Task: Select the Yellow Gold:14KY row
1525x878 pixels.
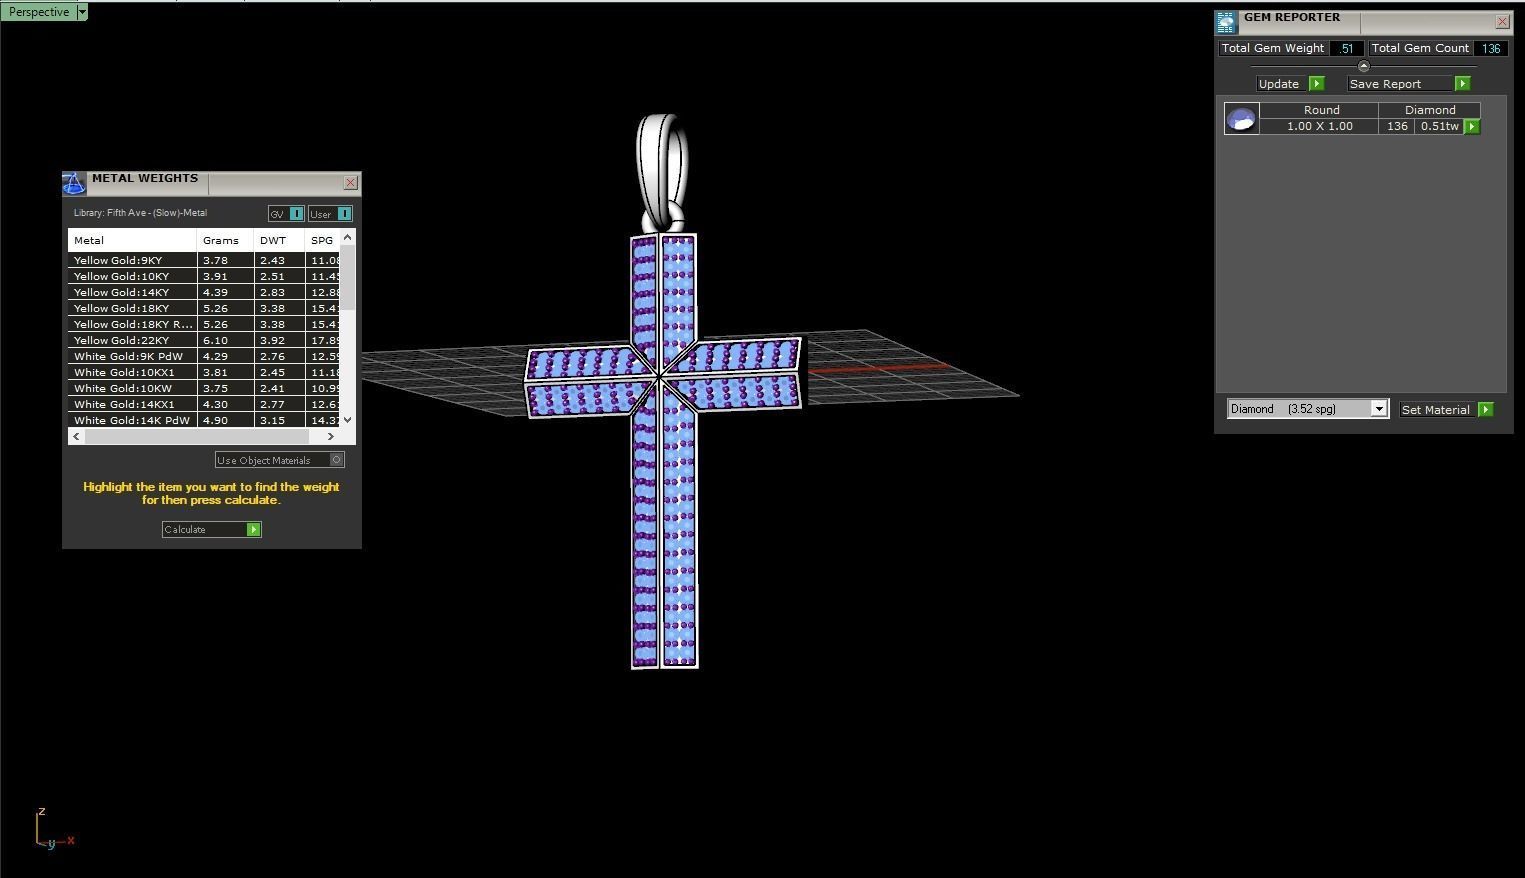Action: [205, 292]
